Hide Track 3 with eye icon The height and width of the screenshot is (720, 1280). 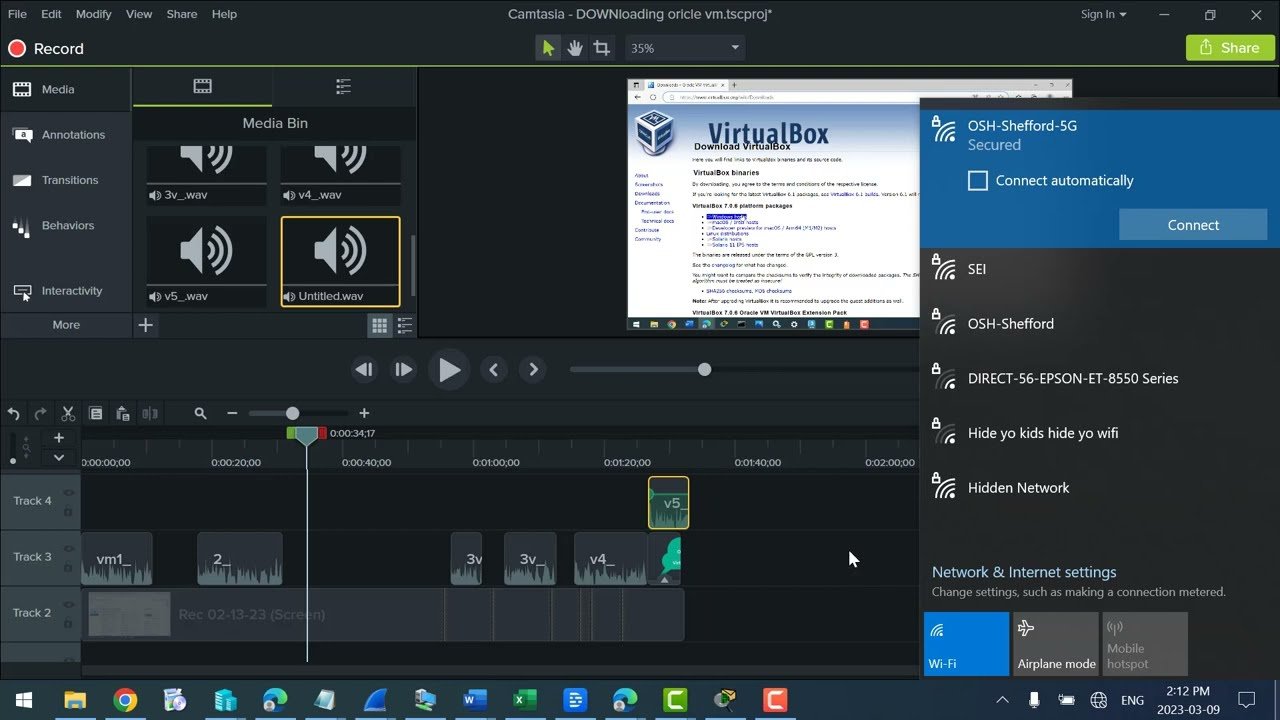pyautogui.click(x=69, y=548)
